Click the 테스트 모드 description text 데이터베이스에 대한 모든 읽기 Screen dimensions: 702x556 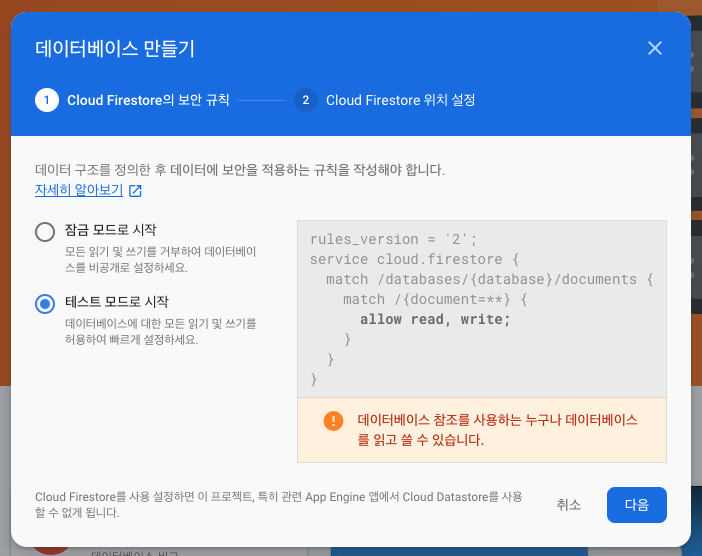[x=160, y=331]
